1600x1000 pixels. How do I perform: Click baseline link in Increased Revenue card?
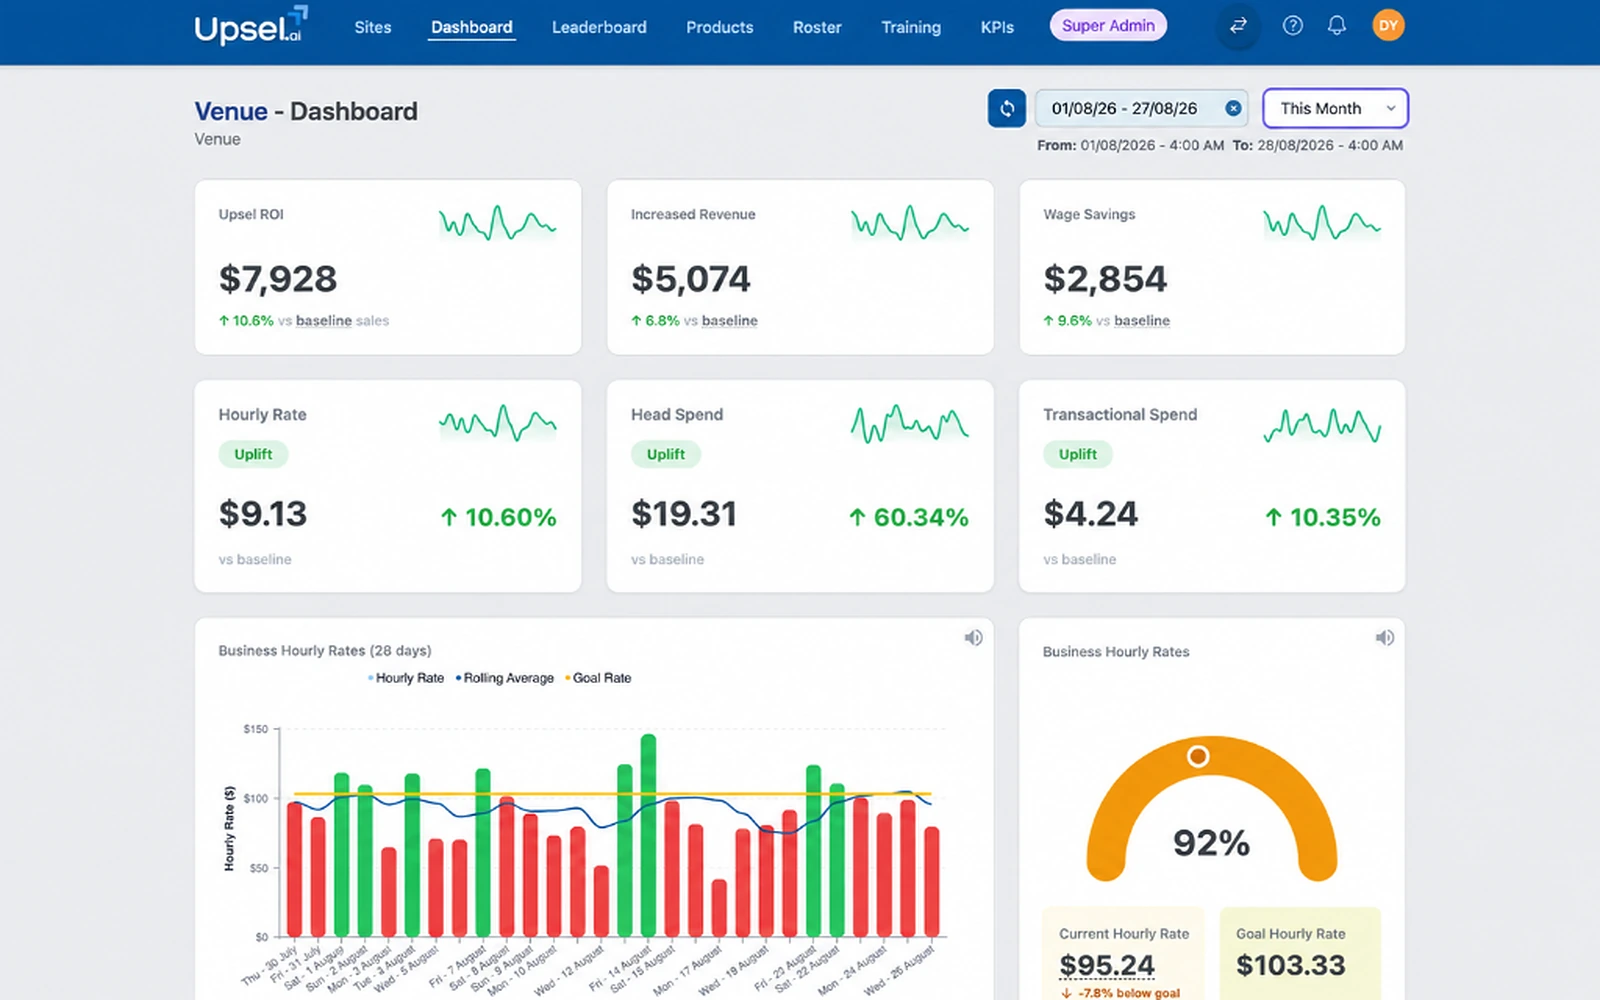[730, 321]
